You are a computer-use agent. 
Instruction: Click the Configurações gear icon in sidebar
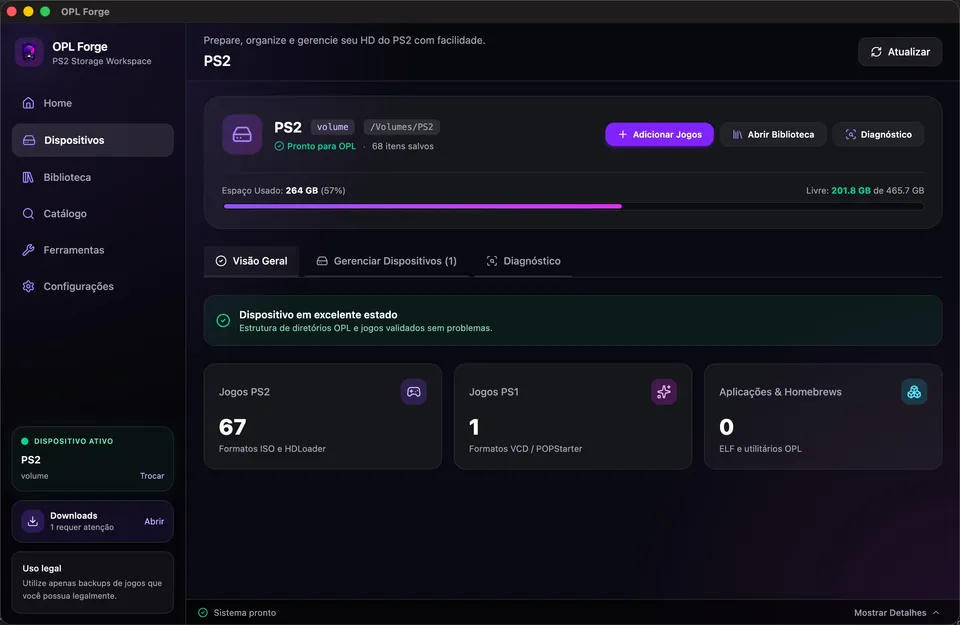coord(28,286)
